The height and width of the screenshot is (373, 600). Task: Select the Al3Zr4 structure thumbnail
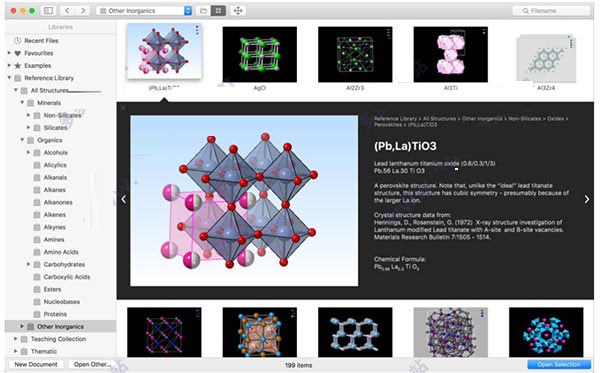[546, 57]
